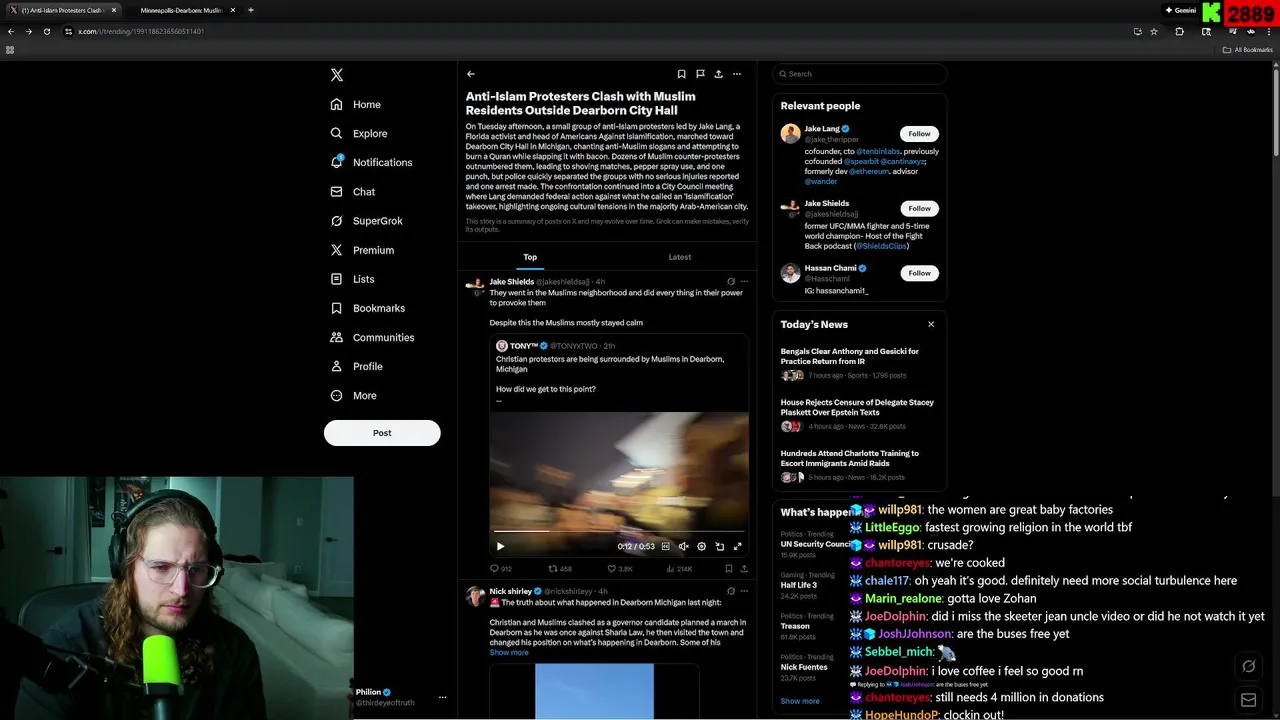1280x720 pixels.
Task: Switch to the Top tab
Action: point(530,257)
